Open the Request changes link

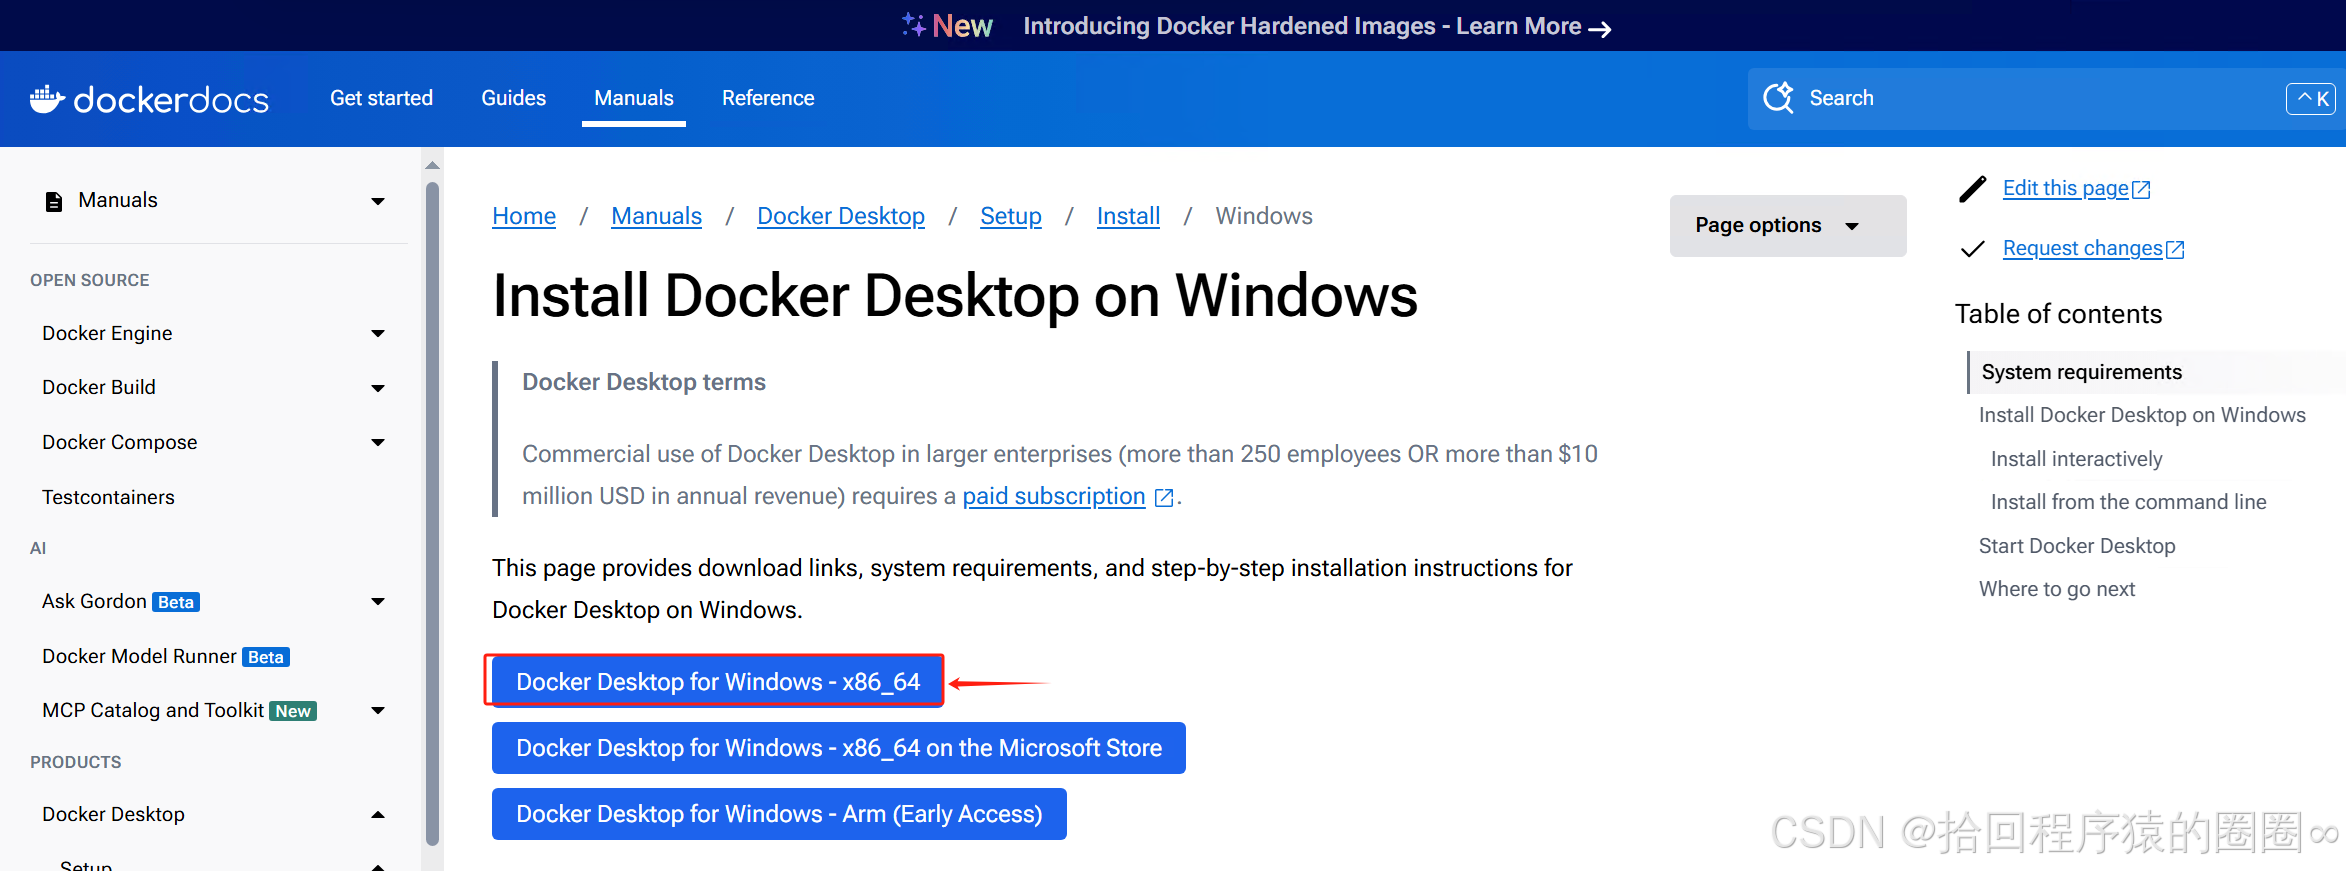[x=2082, y=248]
